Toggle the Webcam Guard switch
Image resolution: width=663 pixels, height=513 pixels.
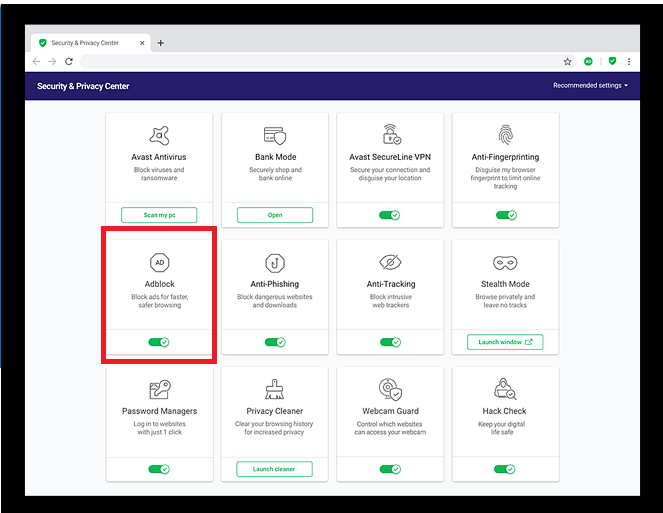coord(390,469)
